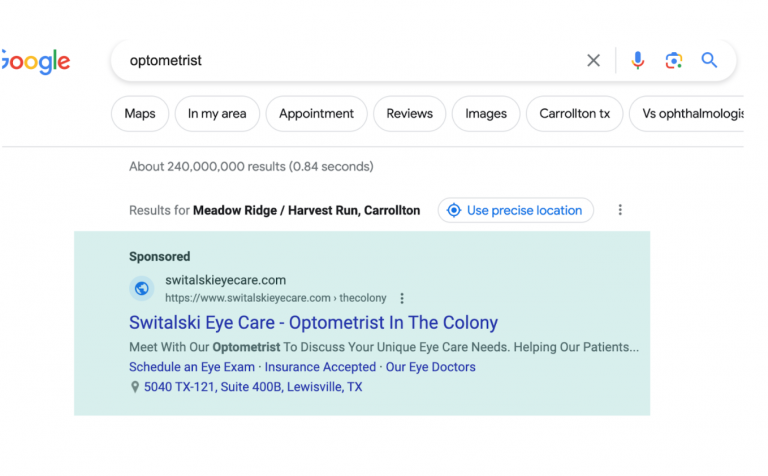Viewport: 768px width, 476px height.
Task: Open the Schedule an Eye Exam sitelink
Action: tap(192, 367)
